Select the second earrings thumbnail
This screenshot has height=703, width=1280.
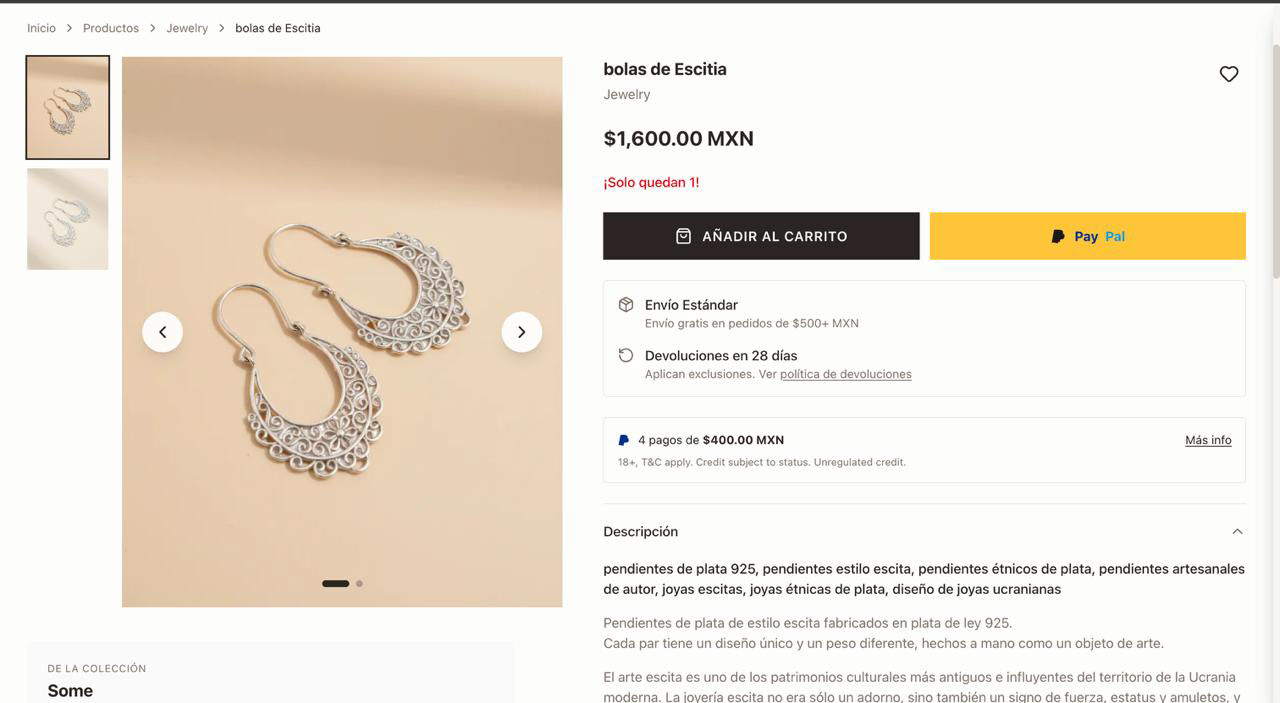point(68,219)
